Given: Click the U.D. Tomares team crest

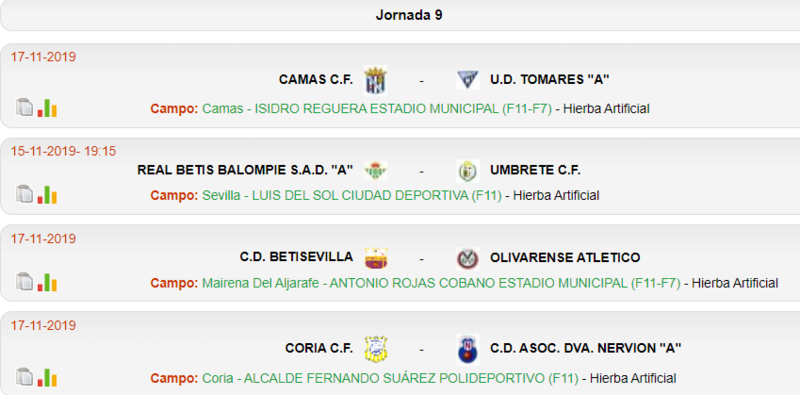Looking at the screenshot, I should (x=467, y=80).
